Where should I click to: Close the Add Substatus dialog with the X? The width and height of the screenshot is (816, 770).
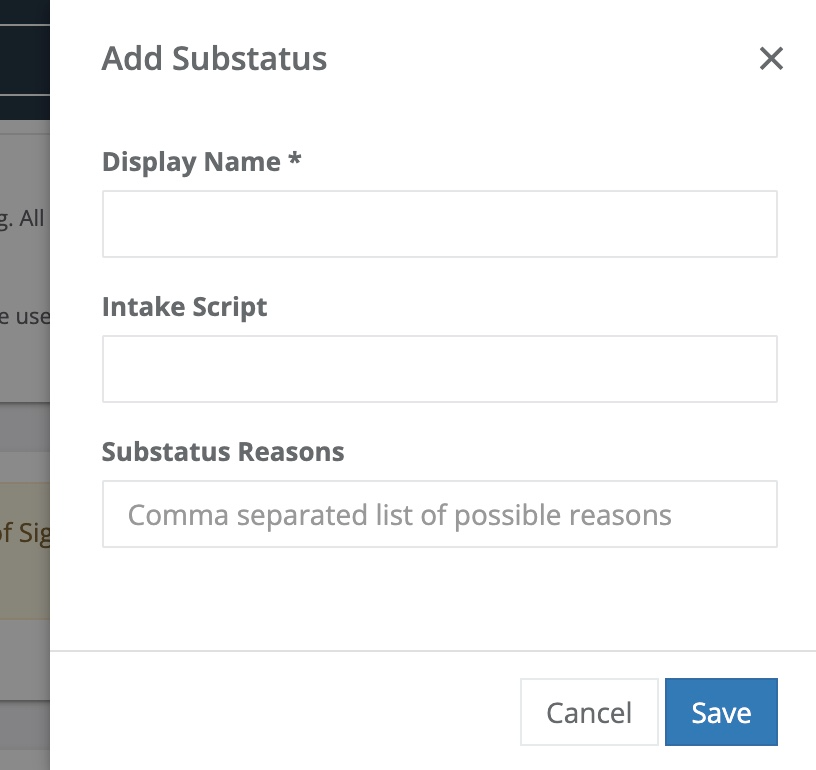(771, 59)
